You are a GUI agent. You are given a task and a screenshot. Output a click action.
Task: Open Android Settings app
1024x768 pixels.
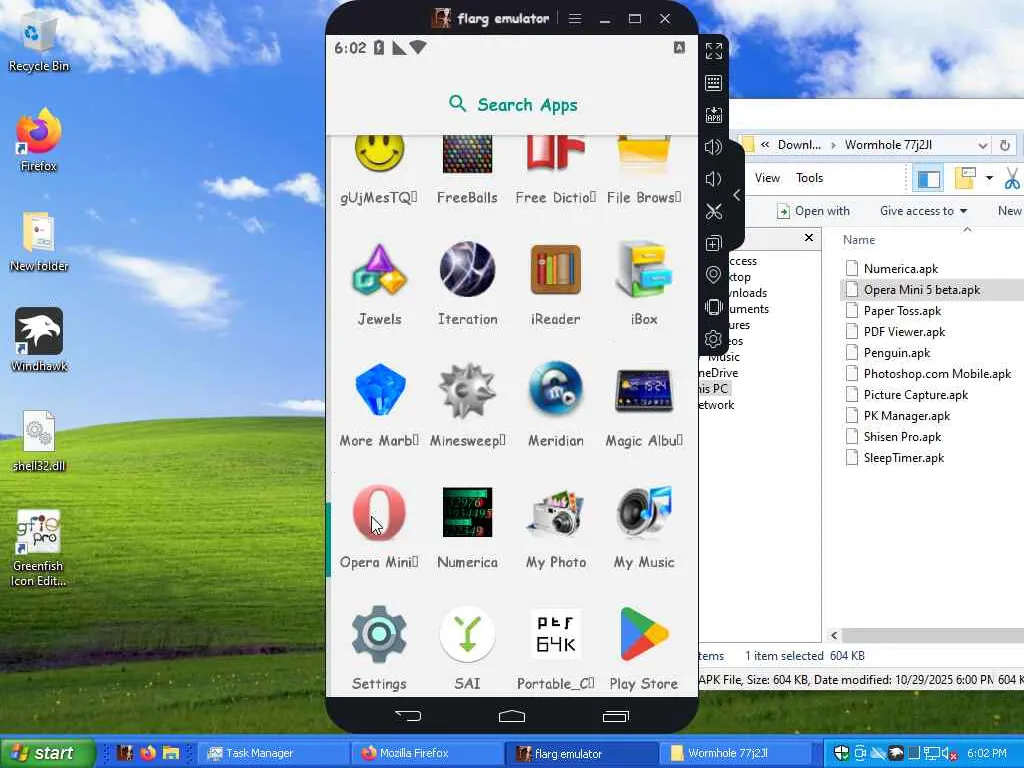[x=379, y=648]
